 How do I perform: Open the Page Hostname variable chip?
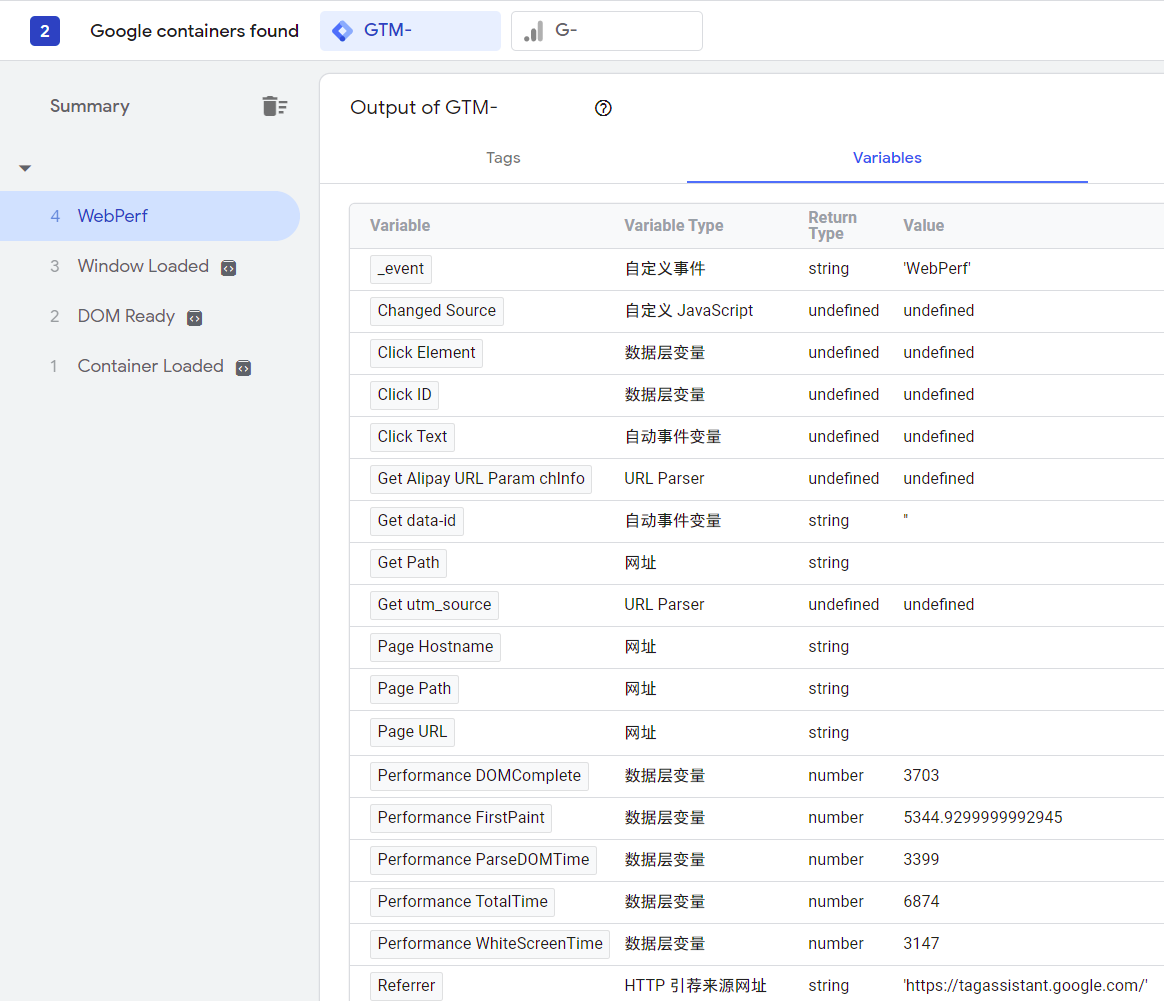pyautogui.click(x=435, y=647)
